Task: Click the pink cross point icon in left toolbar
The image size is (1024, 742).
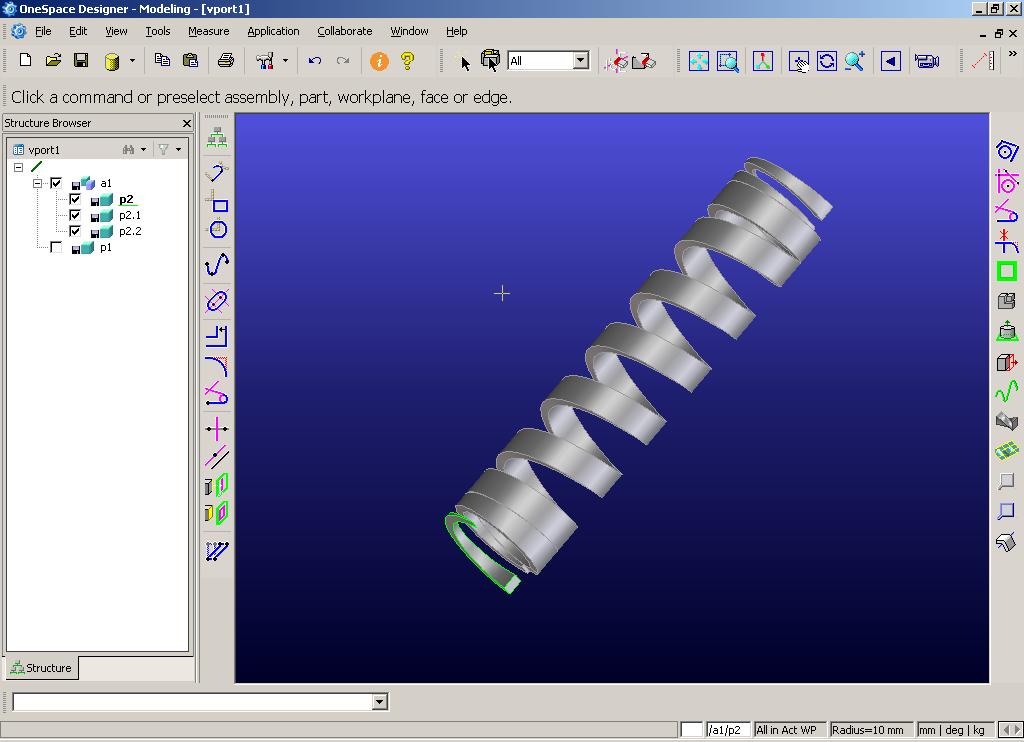Action: 217,428
